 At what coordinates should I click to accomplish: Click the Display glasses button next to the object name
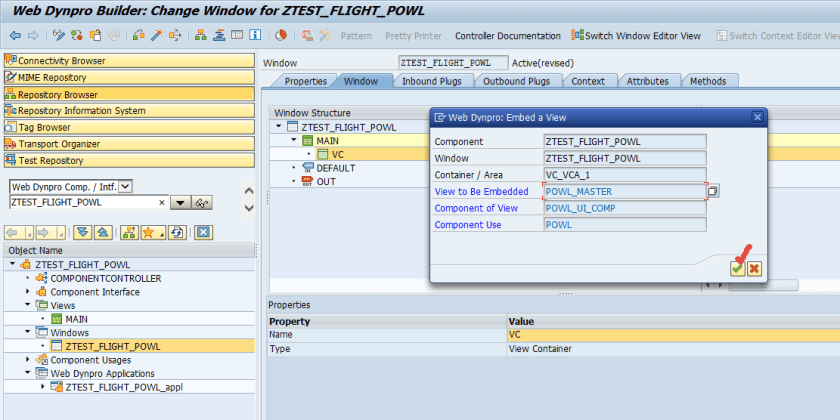click(x=202, y=203)
